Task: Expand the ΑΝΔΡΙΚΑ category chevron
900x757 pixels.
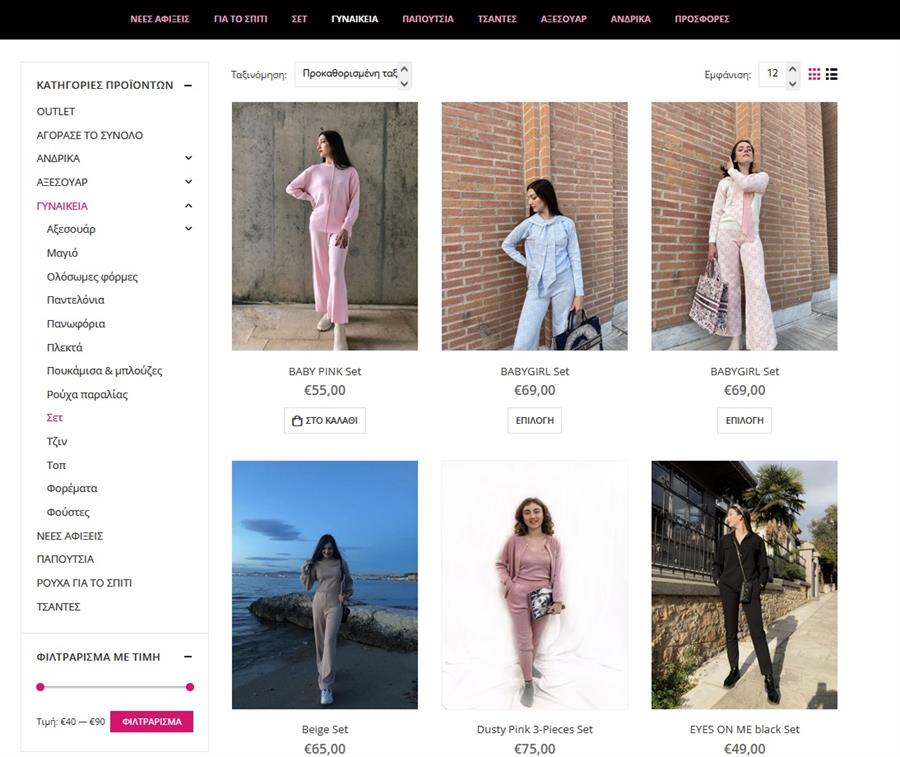Action: point(188,158)
